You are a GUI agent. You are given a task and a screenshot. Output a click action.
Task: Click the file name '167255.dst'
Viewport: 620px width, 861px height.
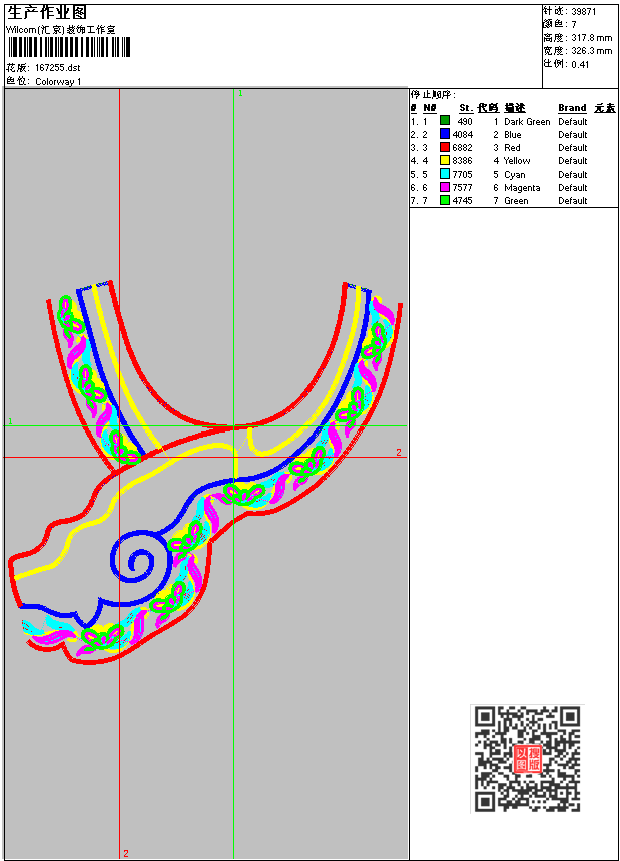tap(58, 68)
